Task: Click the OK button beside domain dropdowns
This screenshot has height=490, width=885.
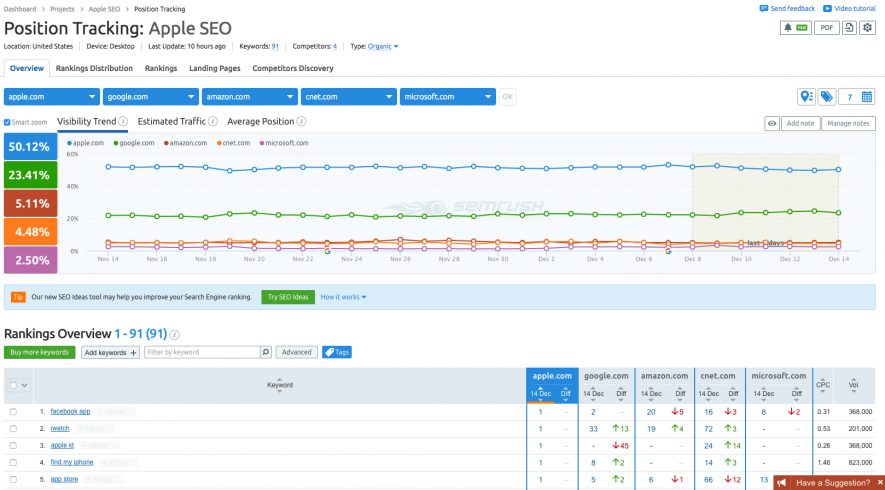Action: (507, 97)
